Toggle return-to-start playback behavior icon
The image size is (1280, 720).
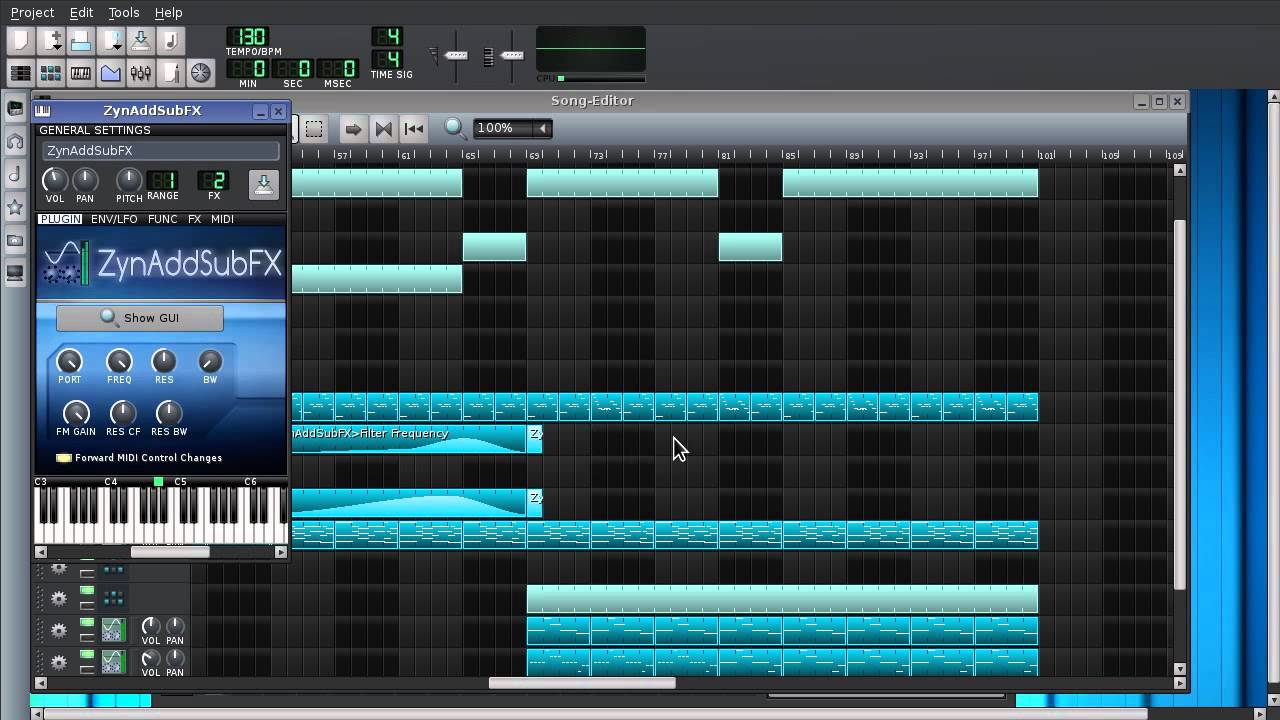414,128
